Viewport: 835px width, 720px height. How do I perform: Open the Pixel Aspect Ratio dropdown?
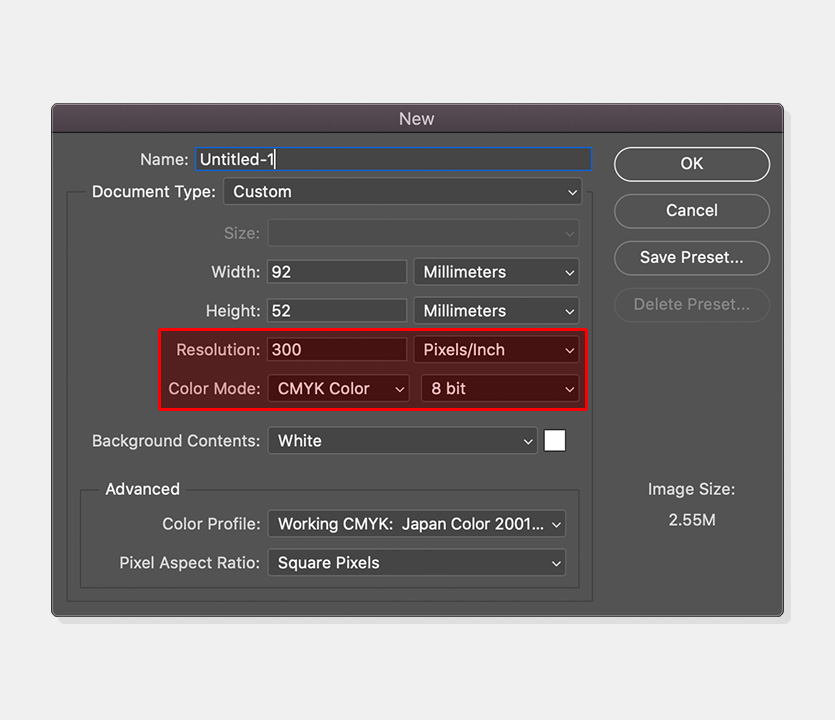pyautogui.click(x=416, y=563)
